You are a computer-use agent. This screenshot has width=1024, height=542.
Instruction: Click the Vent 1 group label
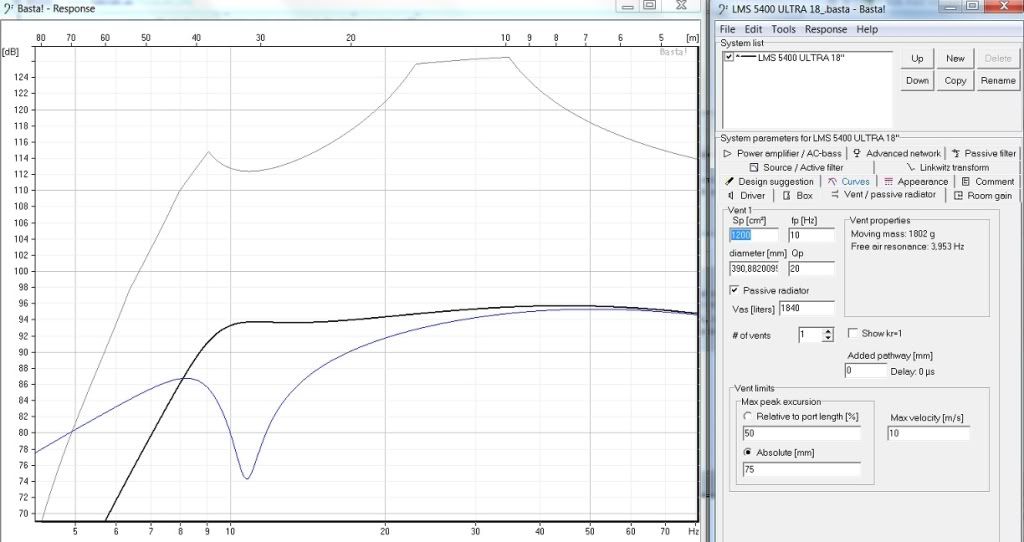(741, 210)
